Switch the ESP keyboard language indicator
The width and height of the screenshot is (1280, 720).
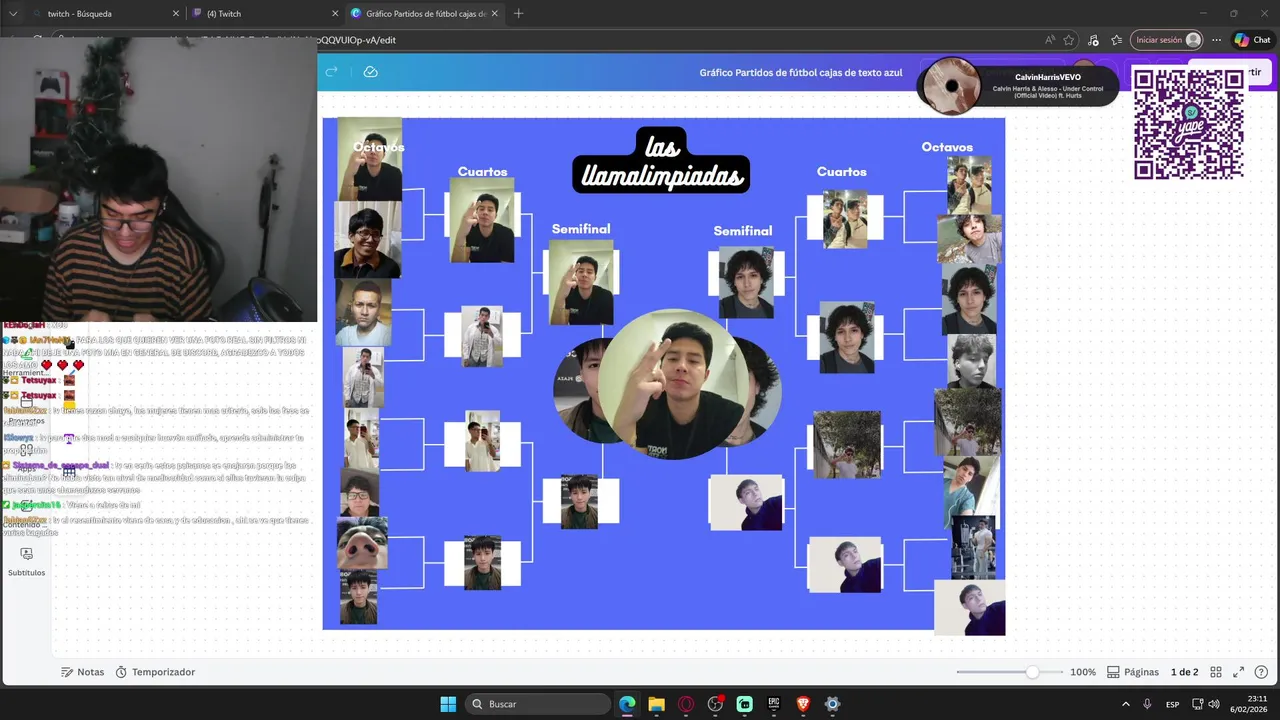click(1172, 704)
